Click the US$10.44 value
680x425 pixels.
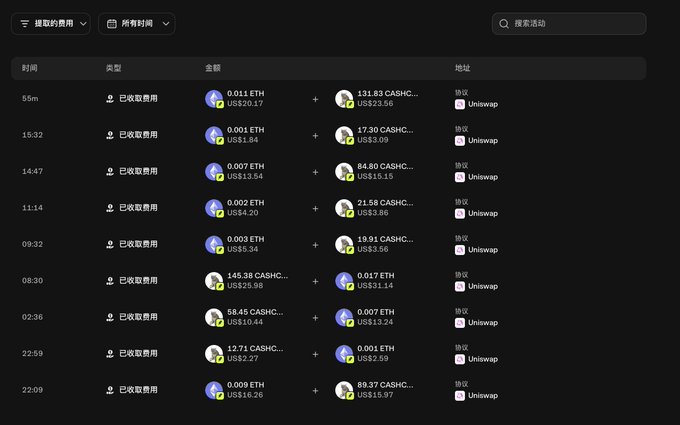[245, 322]
